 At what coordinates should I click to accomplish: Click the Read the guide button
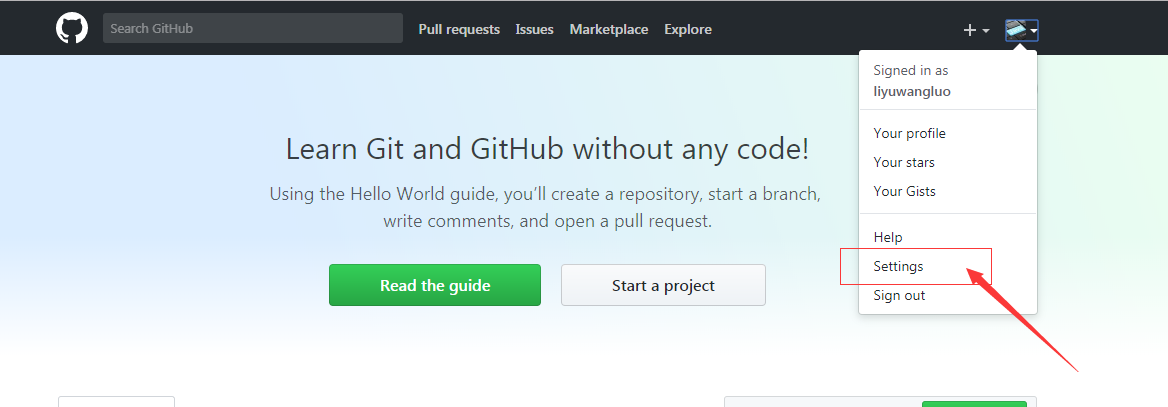[435, 285]
